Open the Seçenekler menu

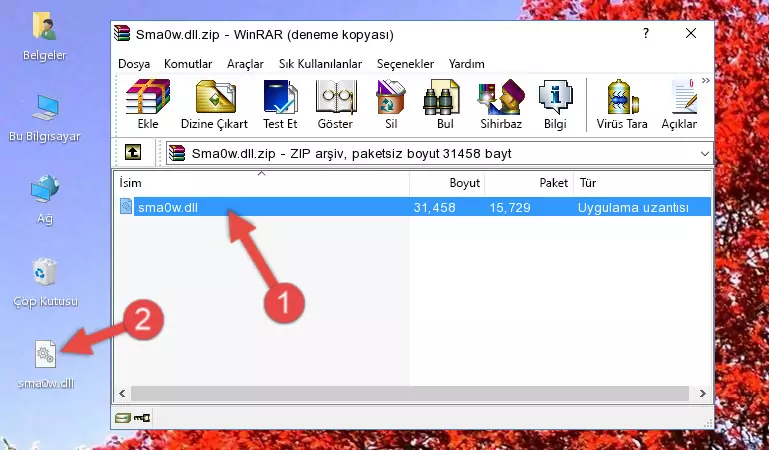[x=405, y=64]
